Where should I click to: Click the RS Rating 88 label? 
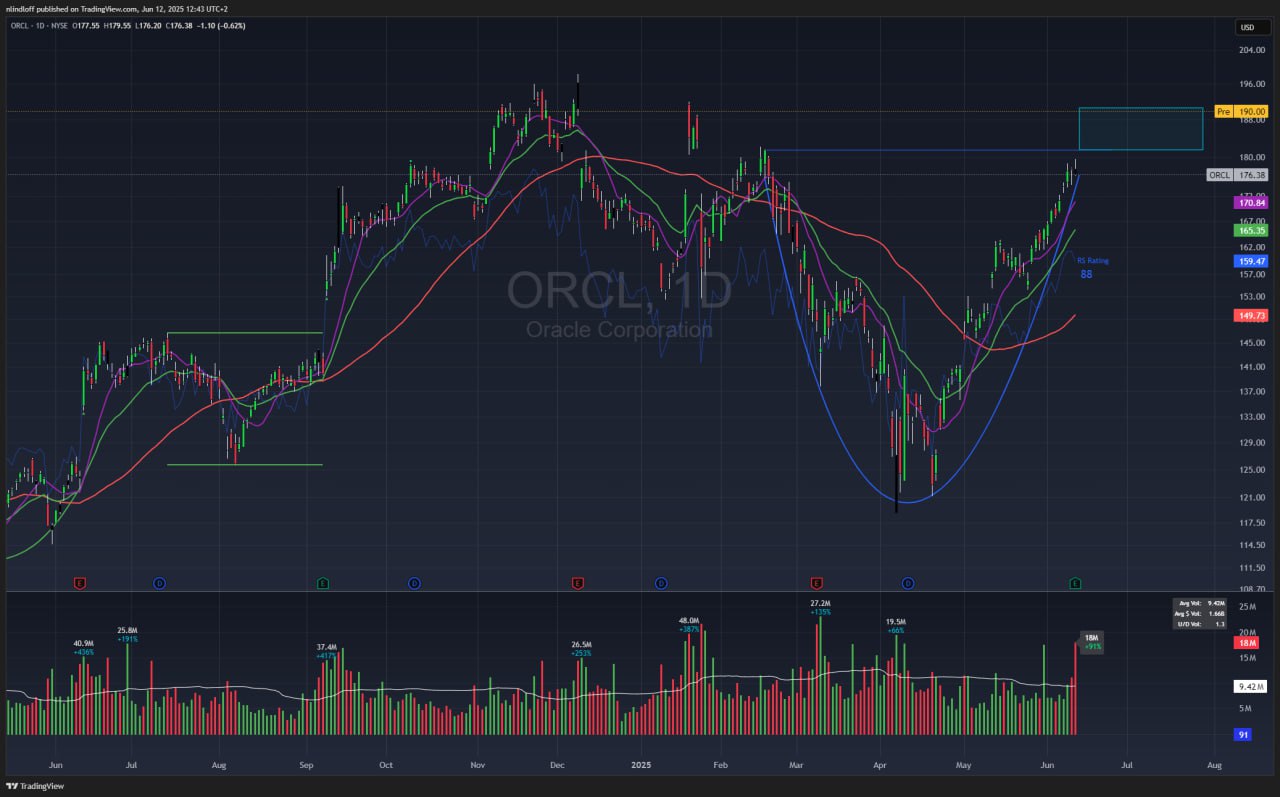[x=1092, y=266]
